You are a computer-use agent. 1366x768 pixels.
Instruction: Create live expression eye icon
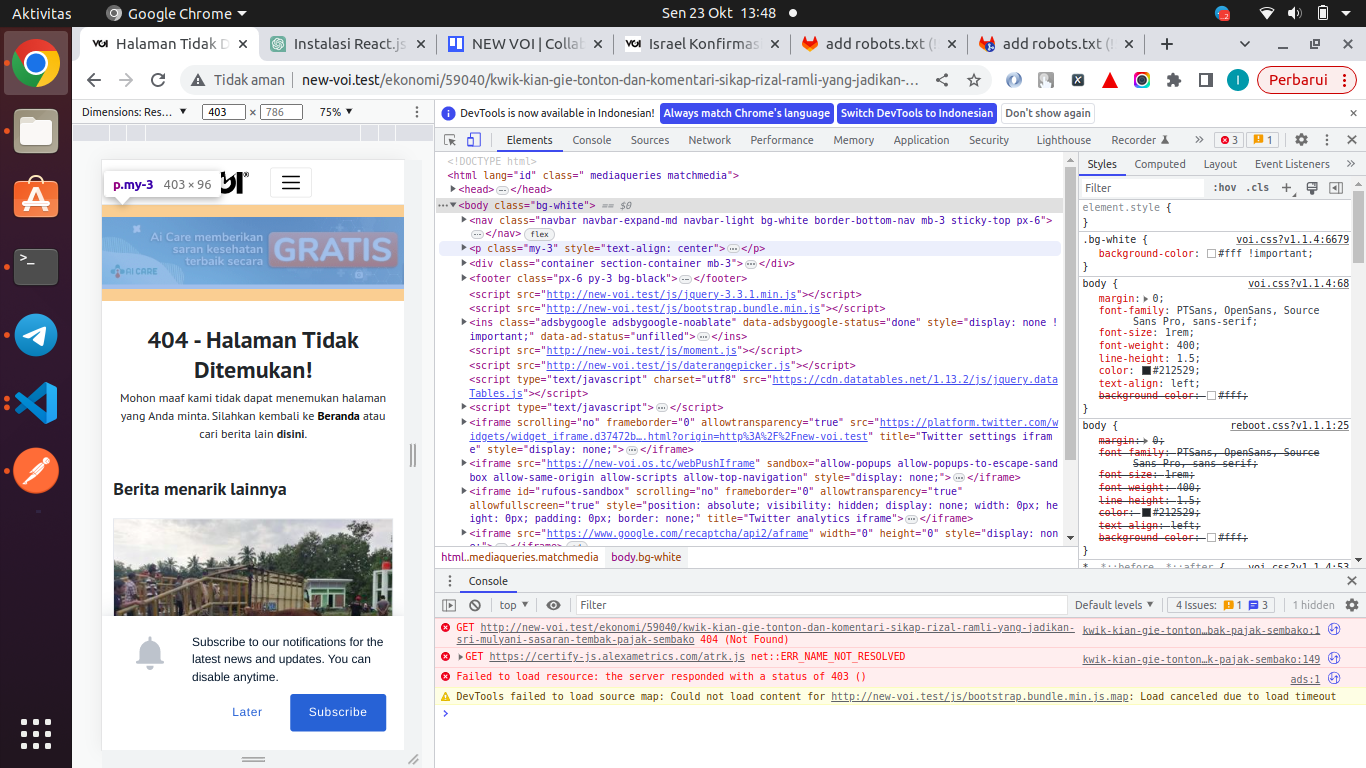pyautogui.click(x=553, y=605)
